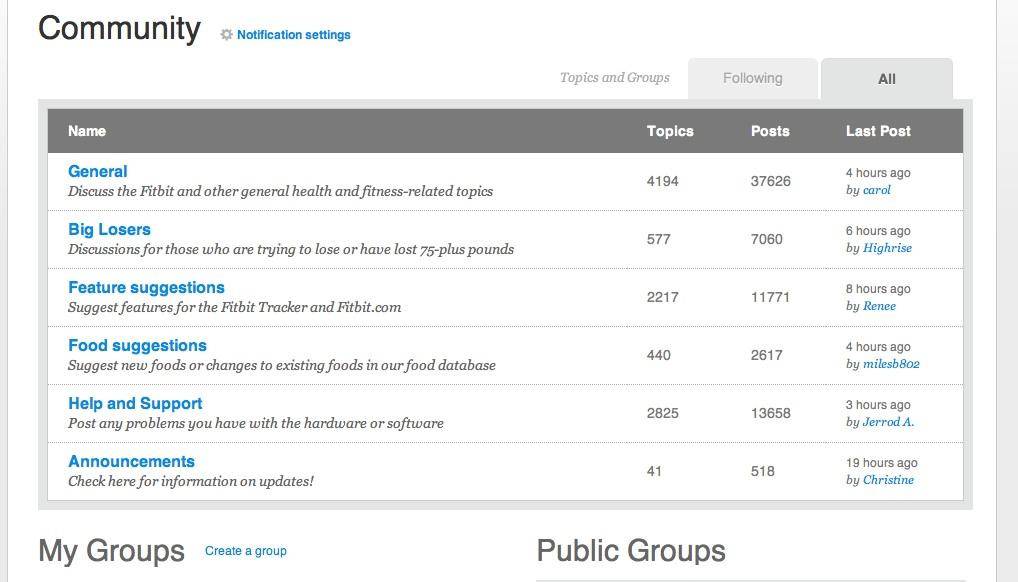Click the Last Post column header
1018x582 pixels.
878,131
